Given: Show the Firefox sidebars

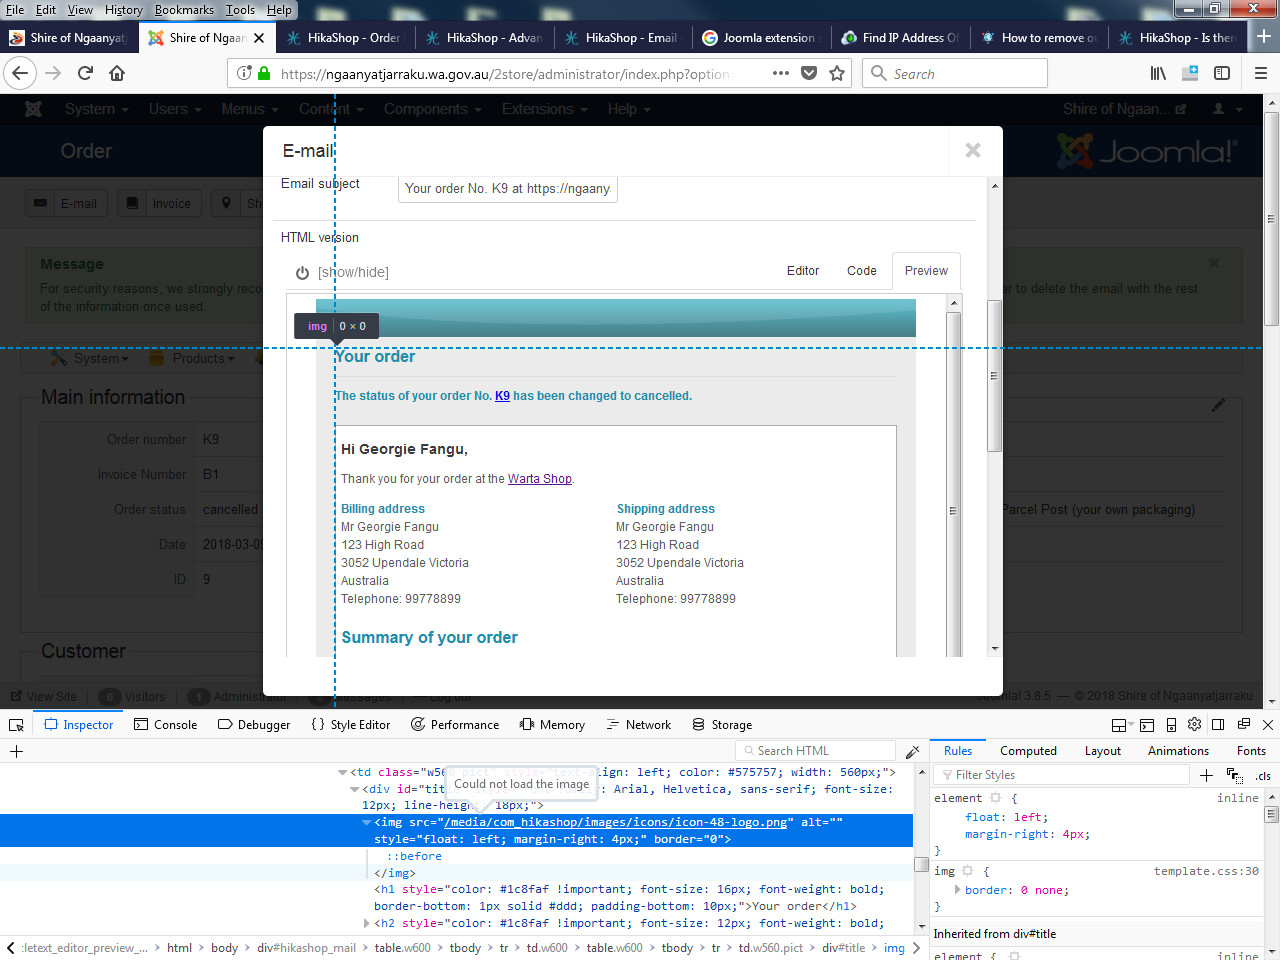Looking at the screenshot, I should point(1222,73).
